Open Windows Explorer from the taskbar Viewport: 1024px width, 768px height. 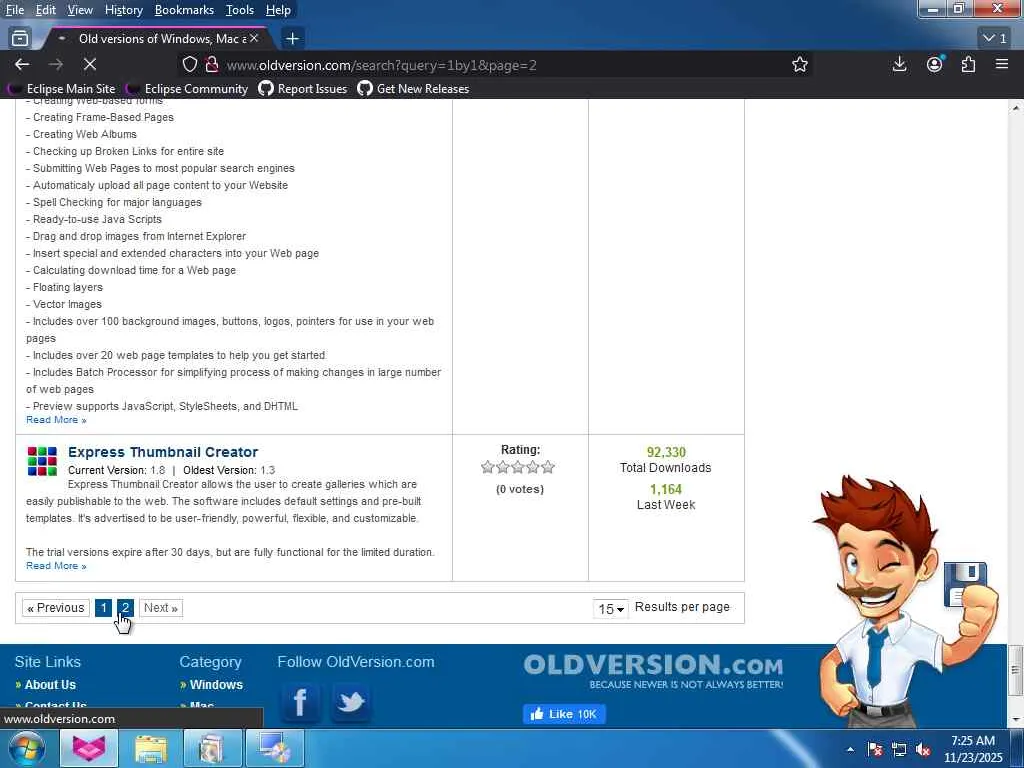(x=150, y=748)
